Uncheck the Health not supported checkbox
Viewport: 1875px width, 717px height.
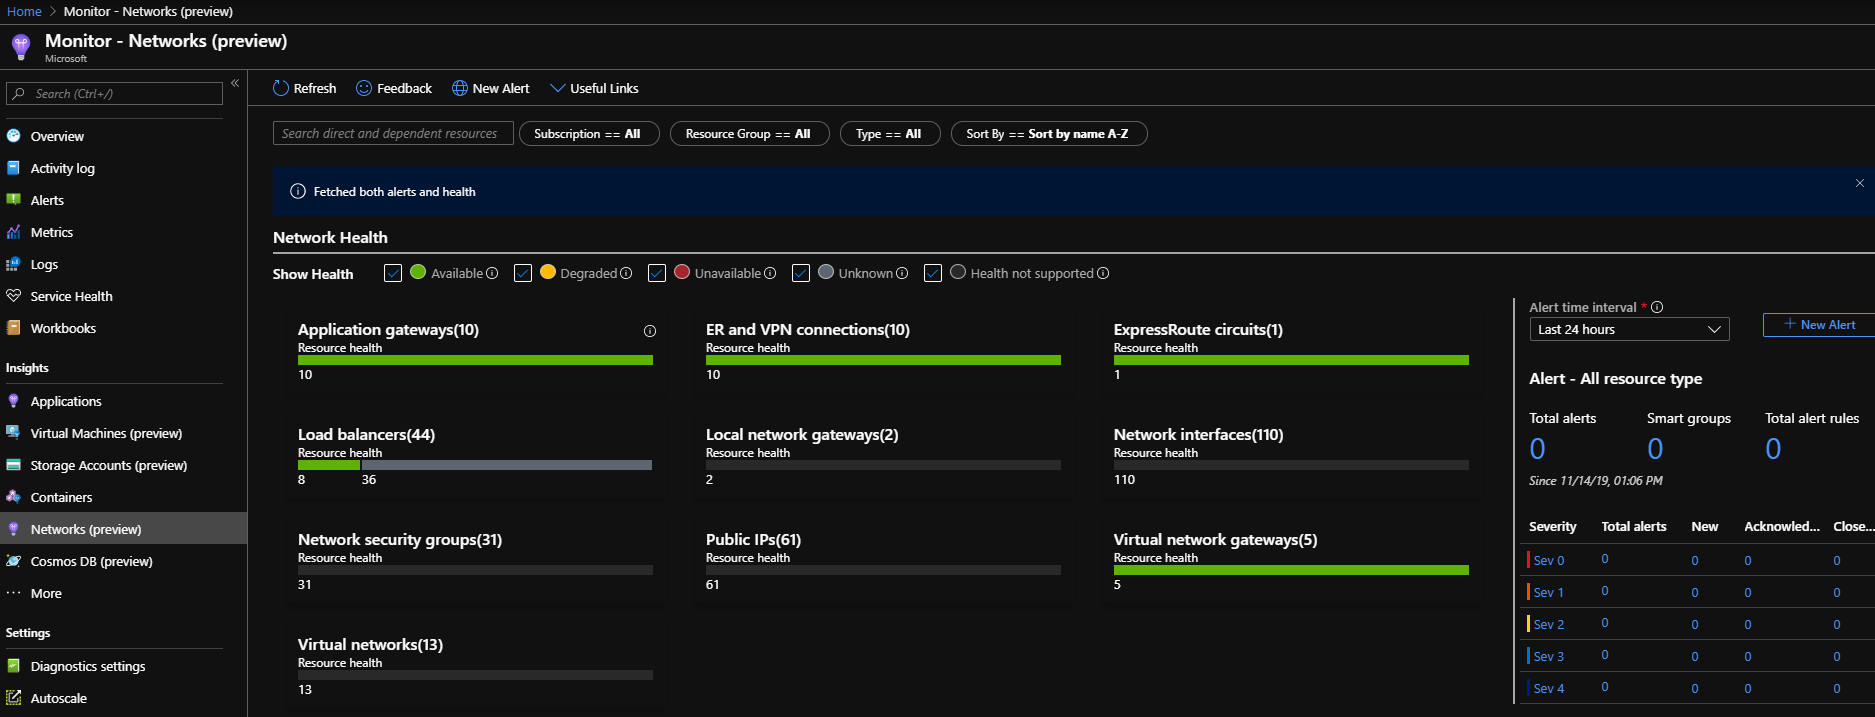coord(933,273)
